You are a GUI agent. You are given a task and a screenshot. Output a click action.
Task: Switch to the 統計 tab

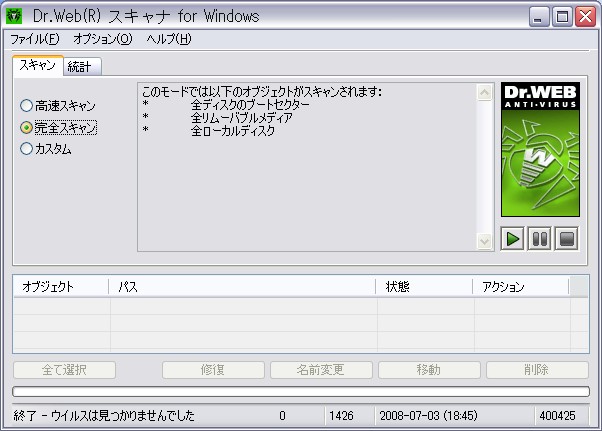(82, 67)
